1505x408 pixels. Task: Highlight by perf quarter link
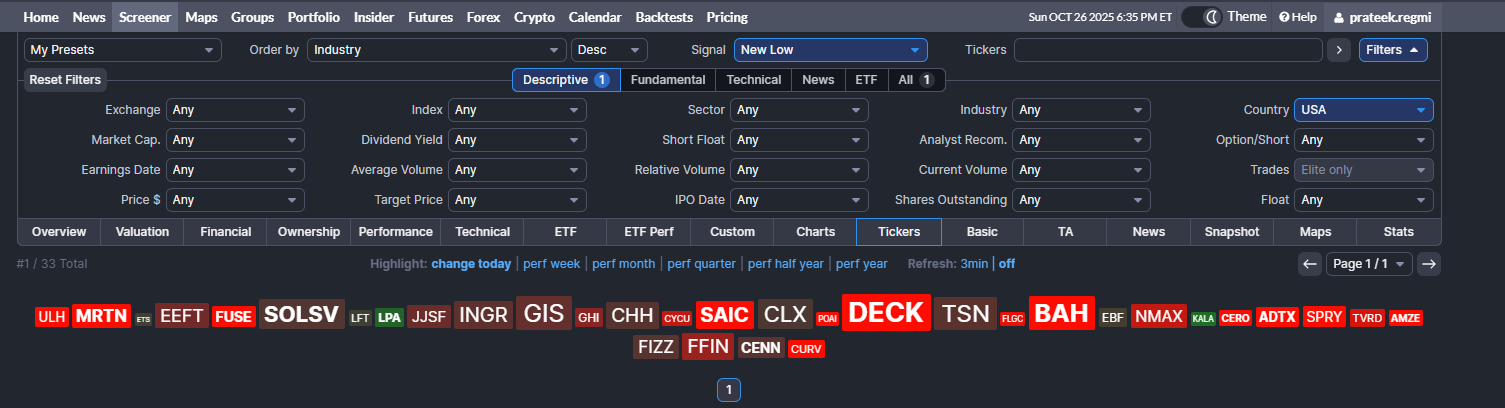[701, 264]
